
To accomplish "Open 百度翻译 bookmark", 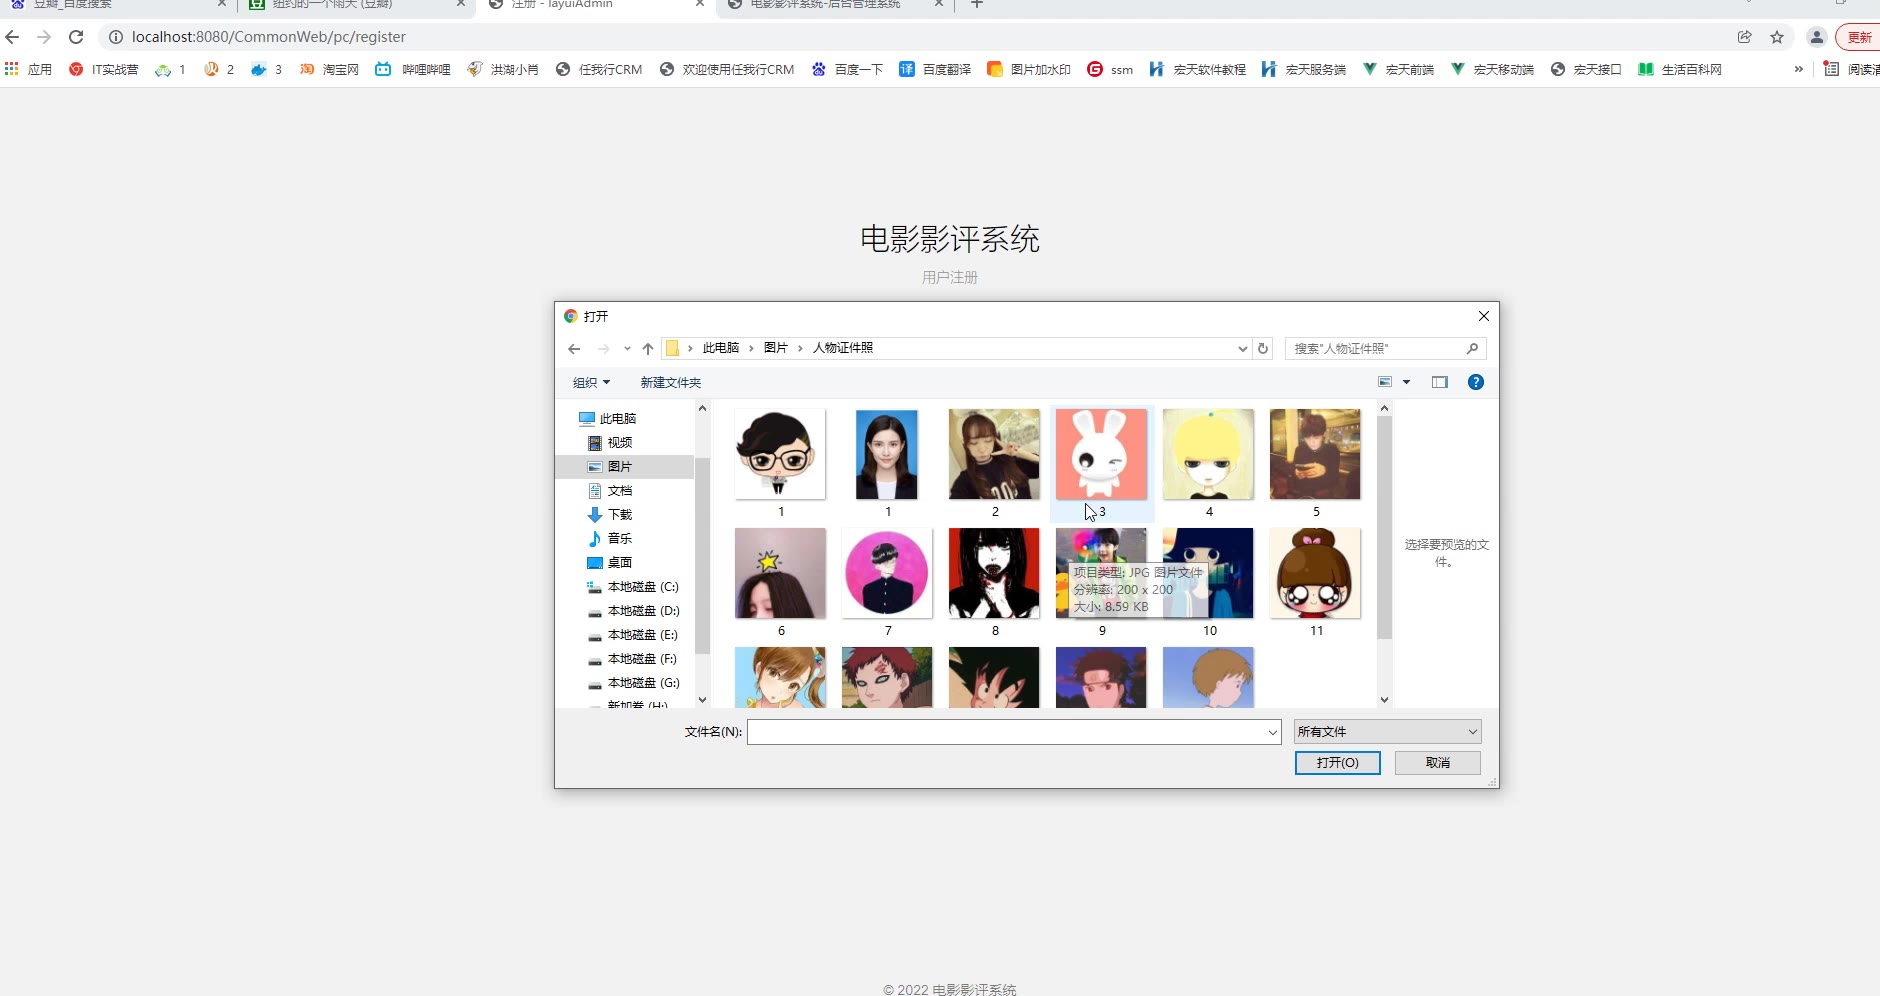I will tap(935, 69).
